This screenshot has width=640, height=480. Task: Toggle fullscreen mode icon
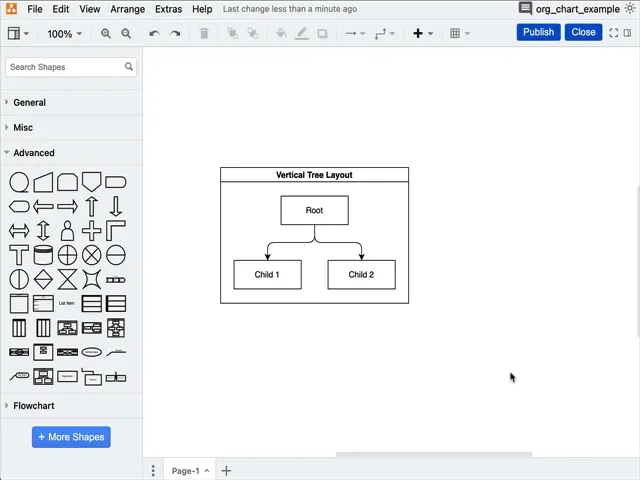coord(614,33)
